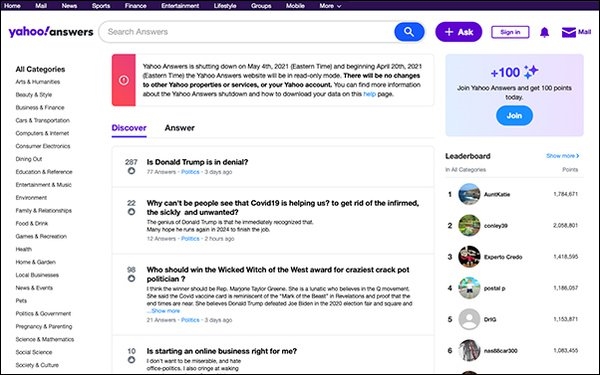This screenshot has height=375, width=600.
Task: Open Finance in top navigation
Action: (x=135, y=6)
